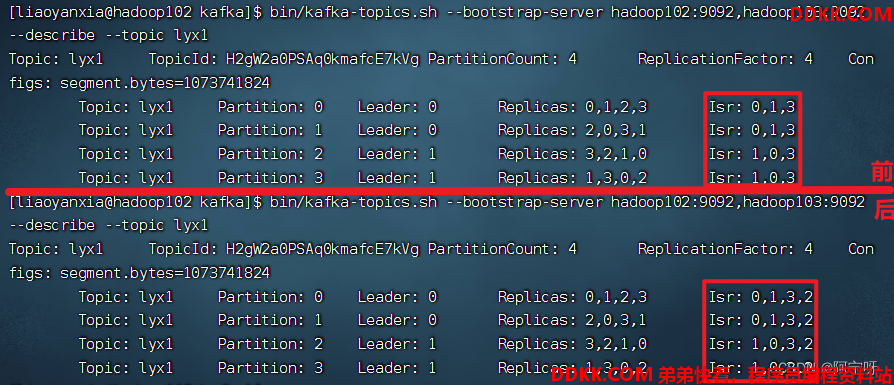Select 'Partition: 1' in the second describe output

(271, 320)
